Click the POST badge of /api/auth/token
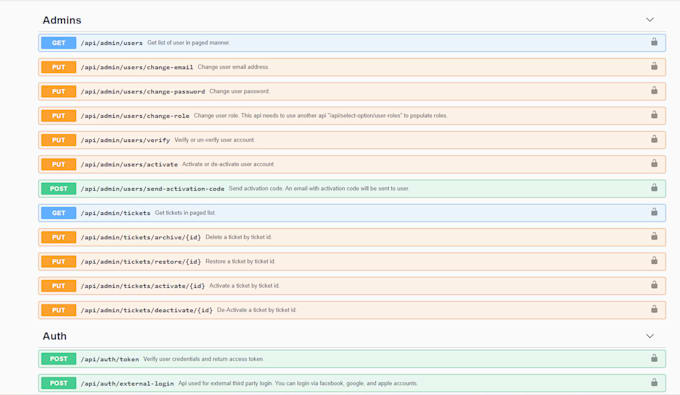The image size is (680, 395). [59, 359]
